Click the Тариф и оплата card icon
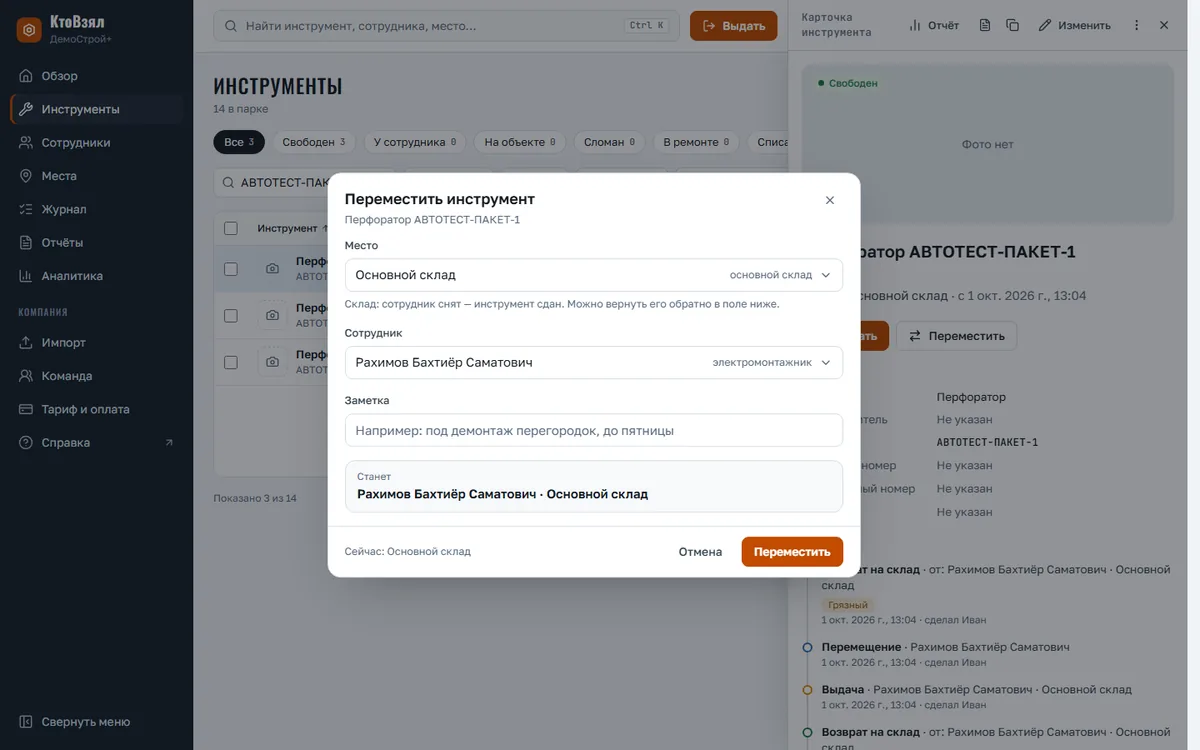Image resolution: width=1200 pixels, height=750 pixels. click(27, 409)
